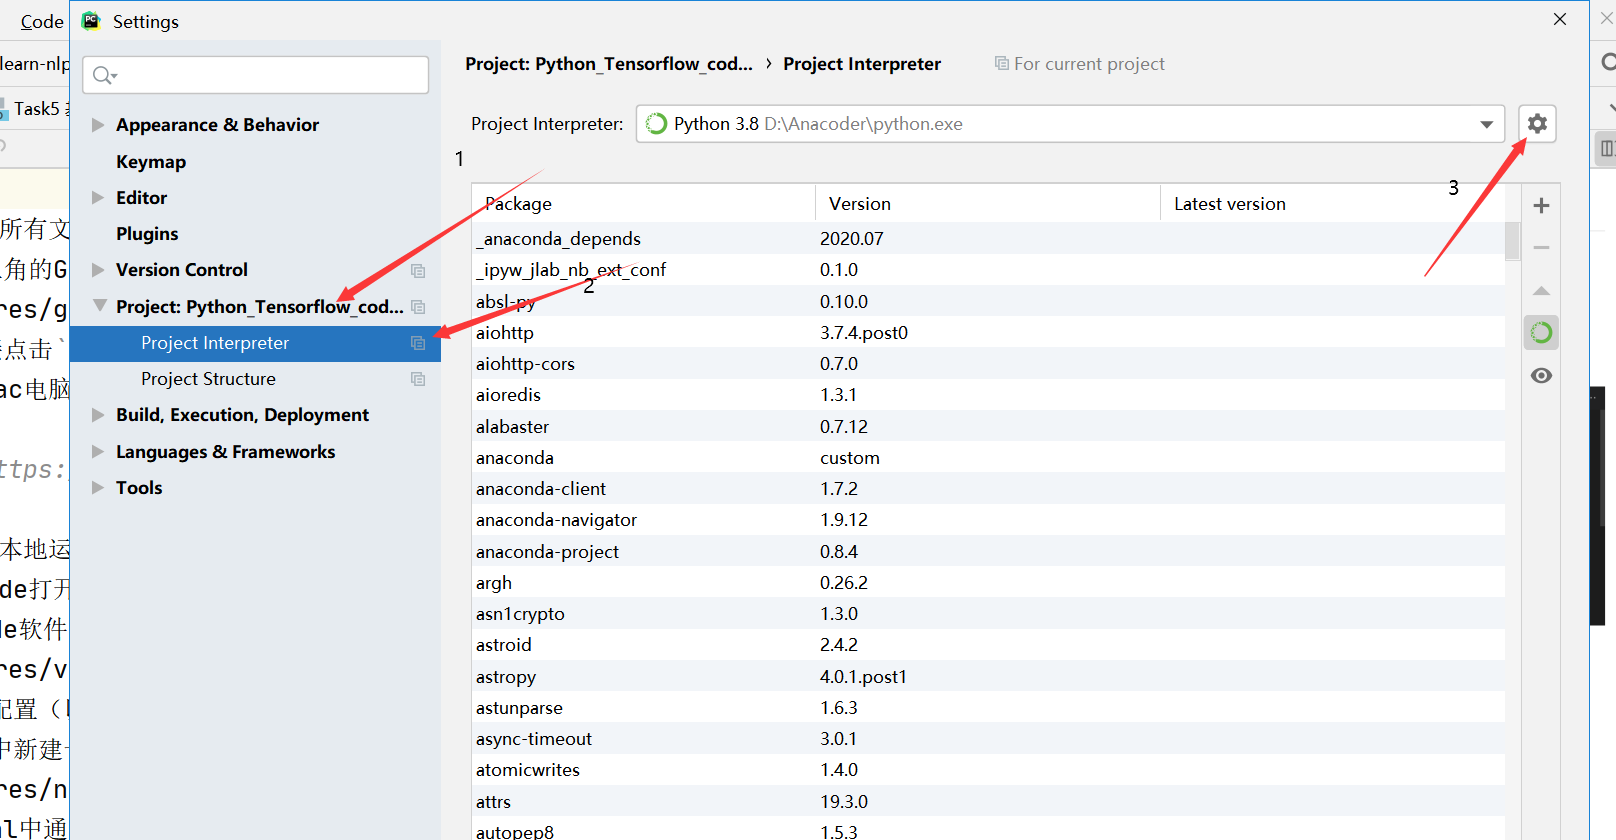Viewport: 1616px width, 840px height.
Task: Sort by the Version column header
Action: (x=988, y=204)
